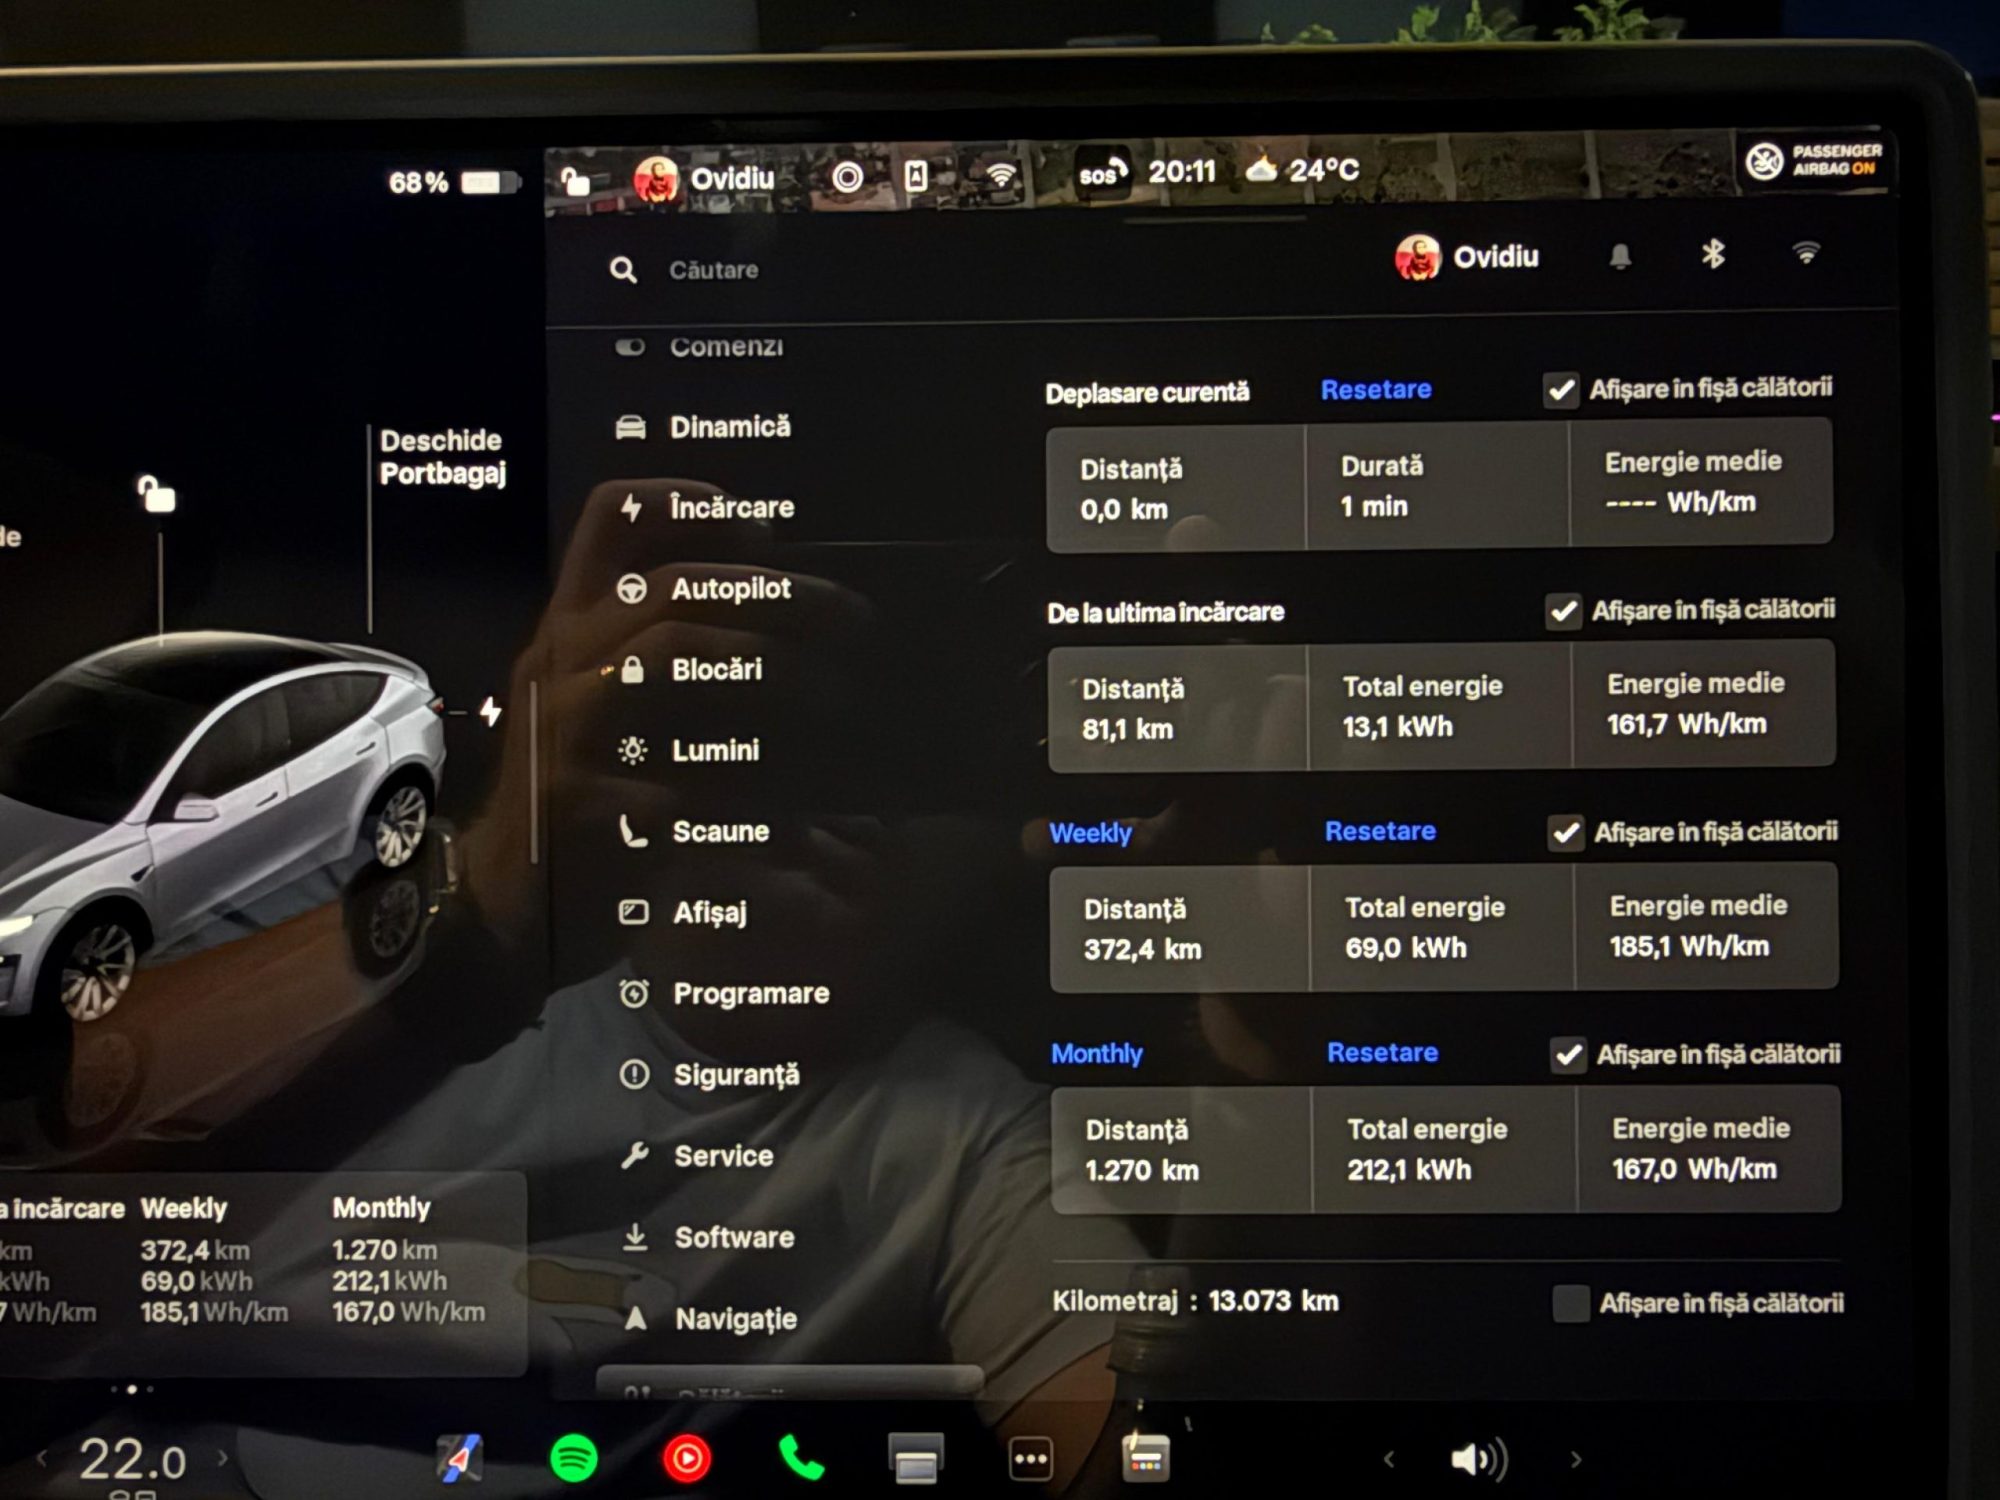This screenshot has width=2000, height=1500.
Task: Open the Comenzi menu
Action: click(x=700, y=347)
